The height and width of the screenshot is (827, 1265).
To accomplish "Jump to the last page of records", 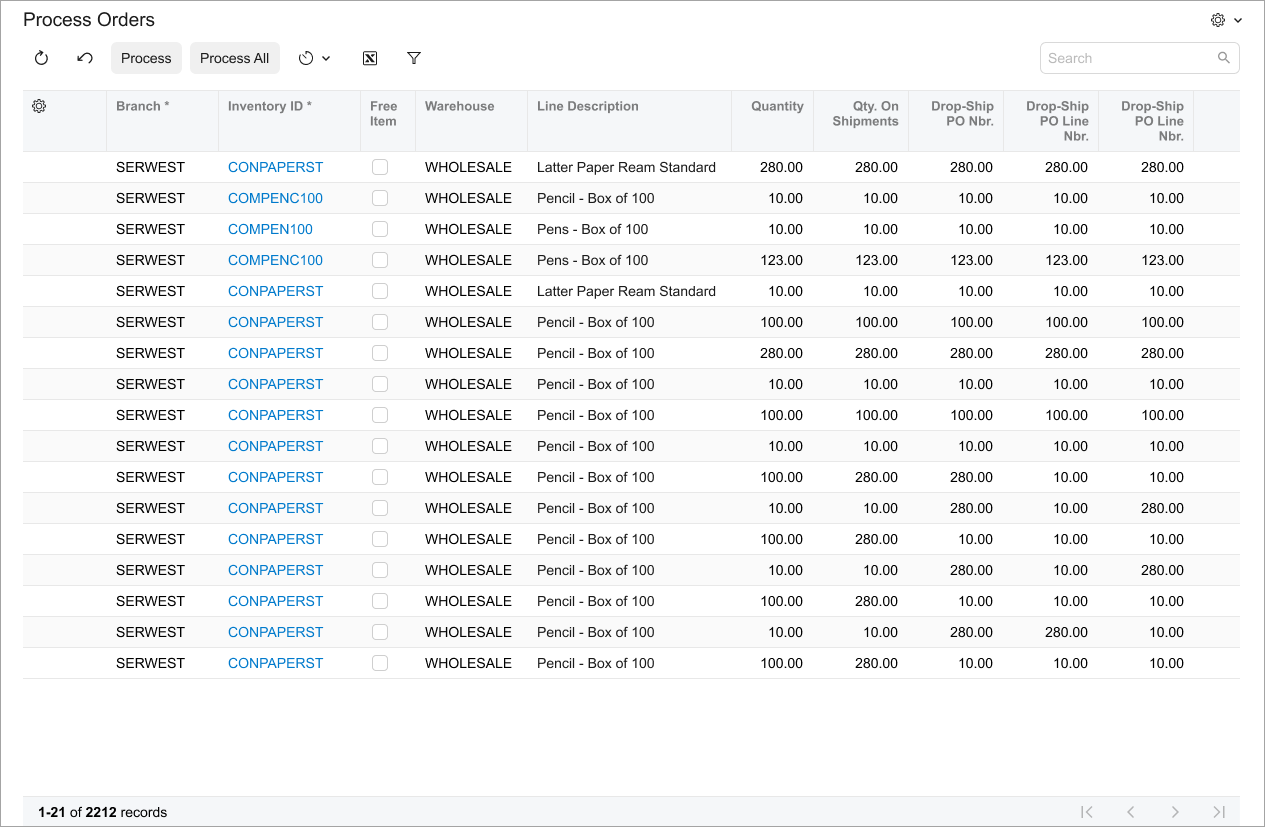I will tap(1219, 812).
